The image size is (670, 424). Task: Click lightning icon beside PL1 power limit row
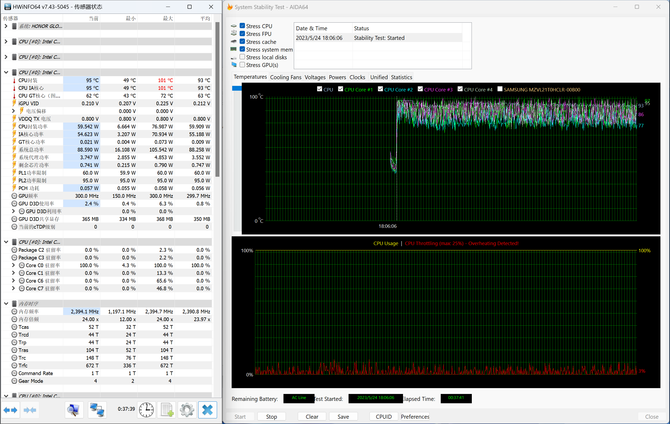coord(14,173)
